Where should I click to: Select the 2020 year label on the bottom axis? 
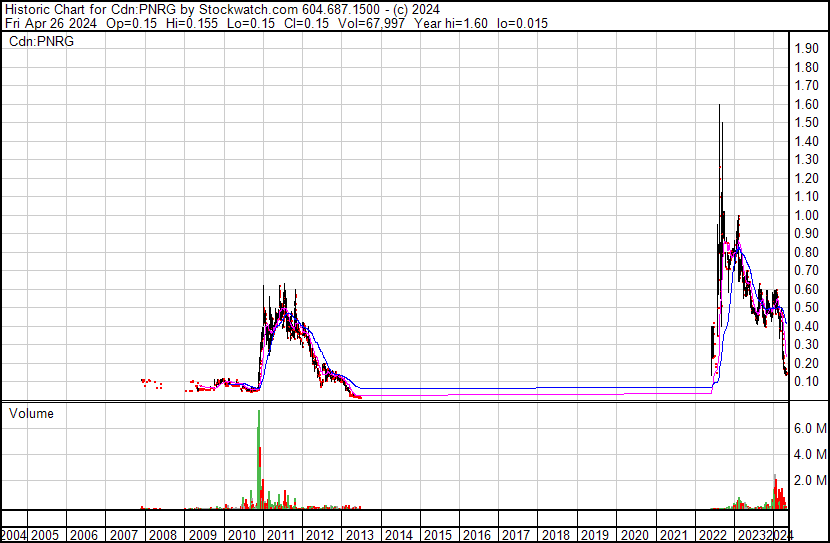pyautogui.click(x=635, y=535)
